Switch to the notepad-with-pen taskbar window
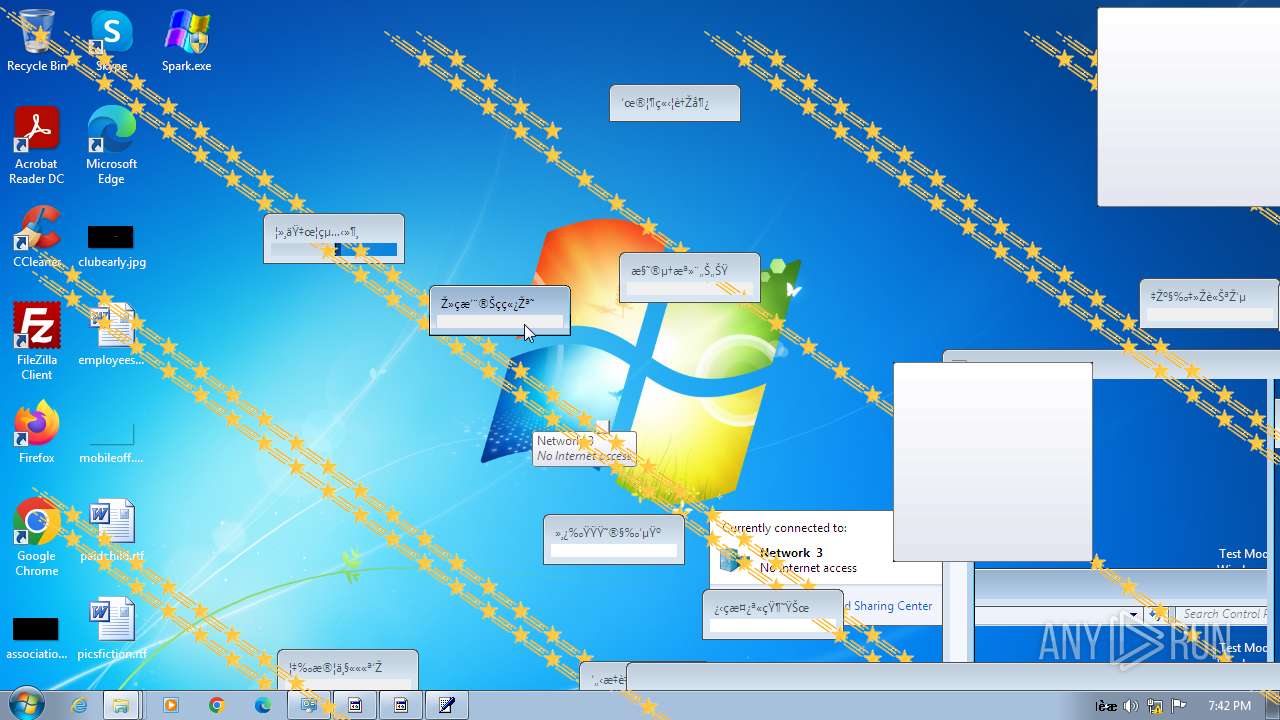Screen dimensions: 1280x720 pyautogui.click(x=447, y=705)
